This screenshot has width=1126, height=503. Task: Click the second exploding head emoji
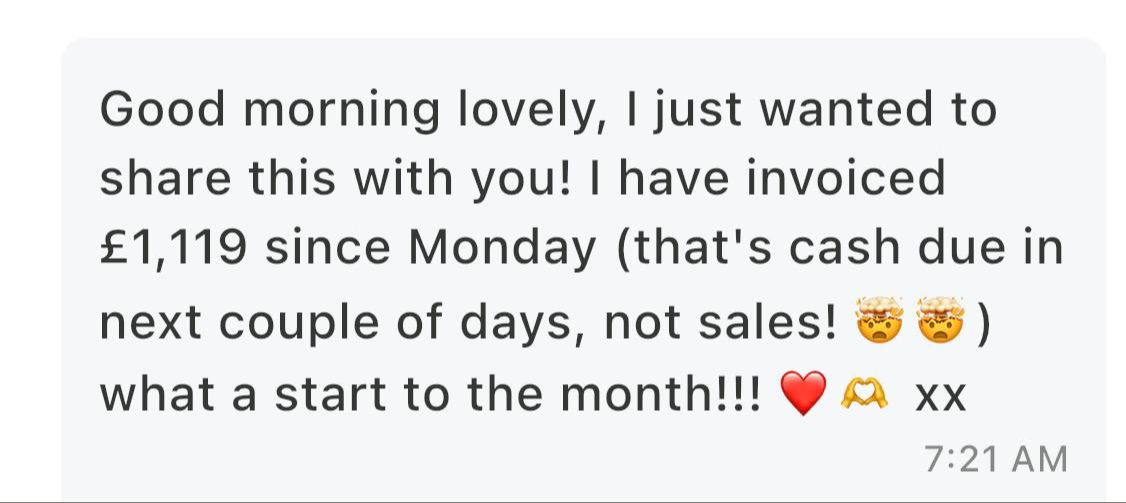coord(941,319)
